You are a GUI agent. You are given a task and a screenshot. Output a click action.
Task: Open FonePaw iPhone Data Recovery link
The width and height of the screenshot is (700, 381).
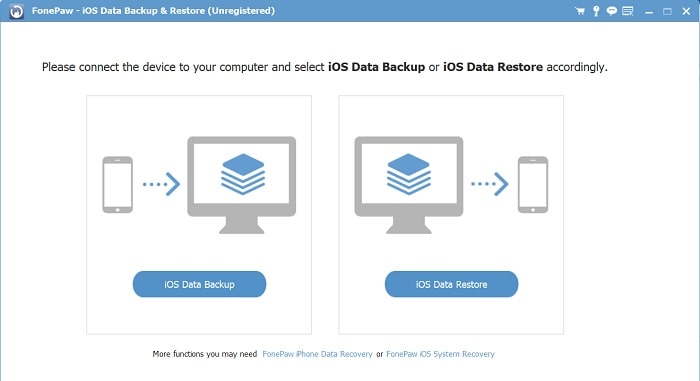317,354
